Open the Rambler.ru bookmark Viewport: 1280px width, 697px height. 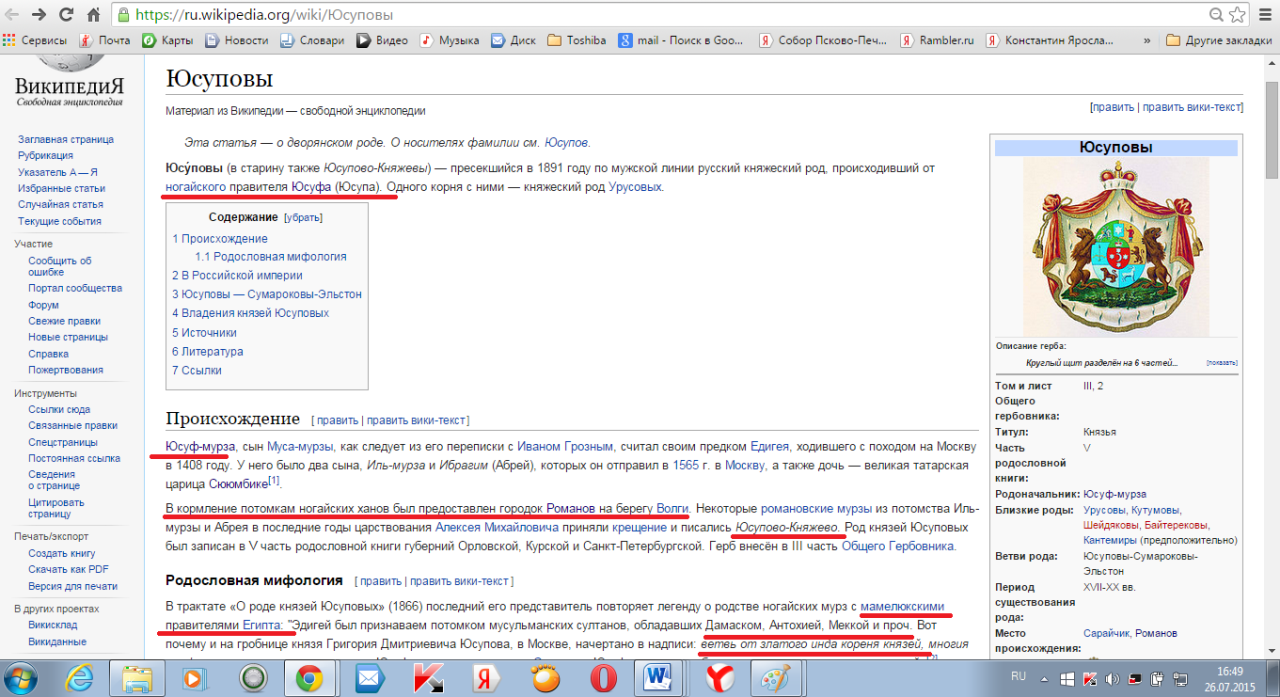coord(937,40)
